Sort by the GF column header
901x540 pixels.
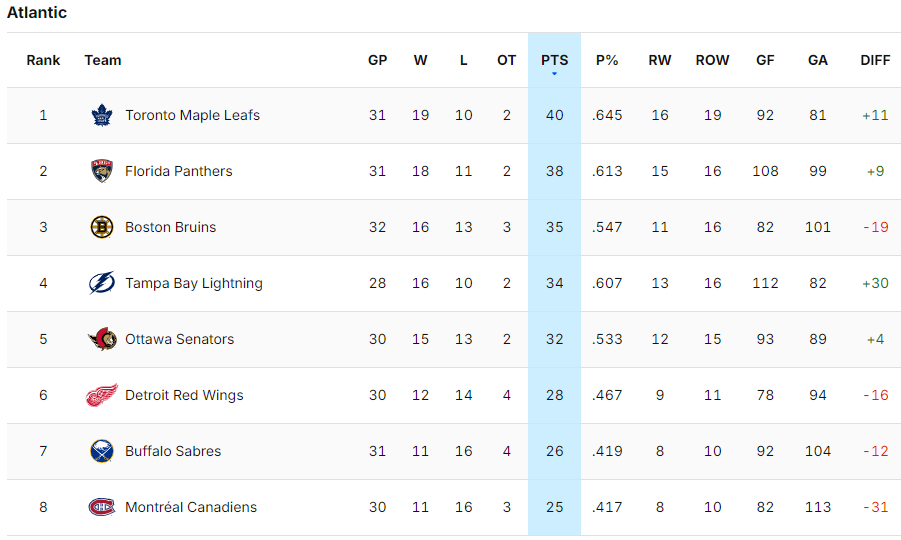tap(765, 60)
